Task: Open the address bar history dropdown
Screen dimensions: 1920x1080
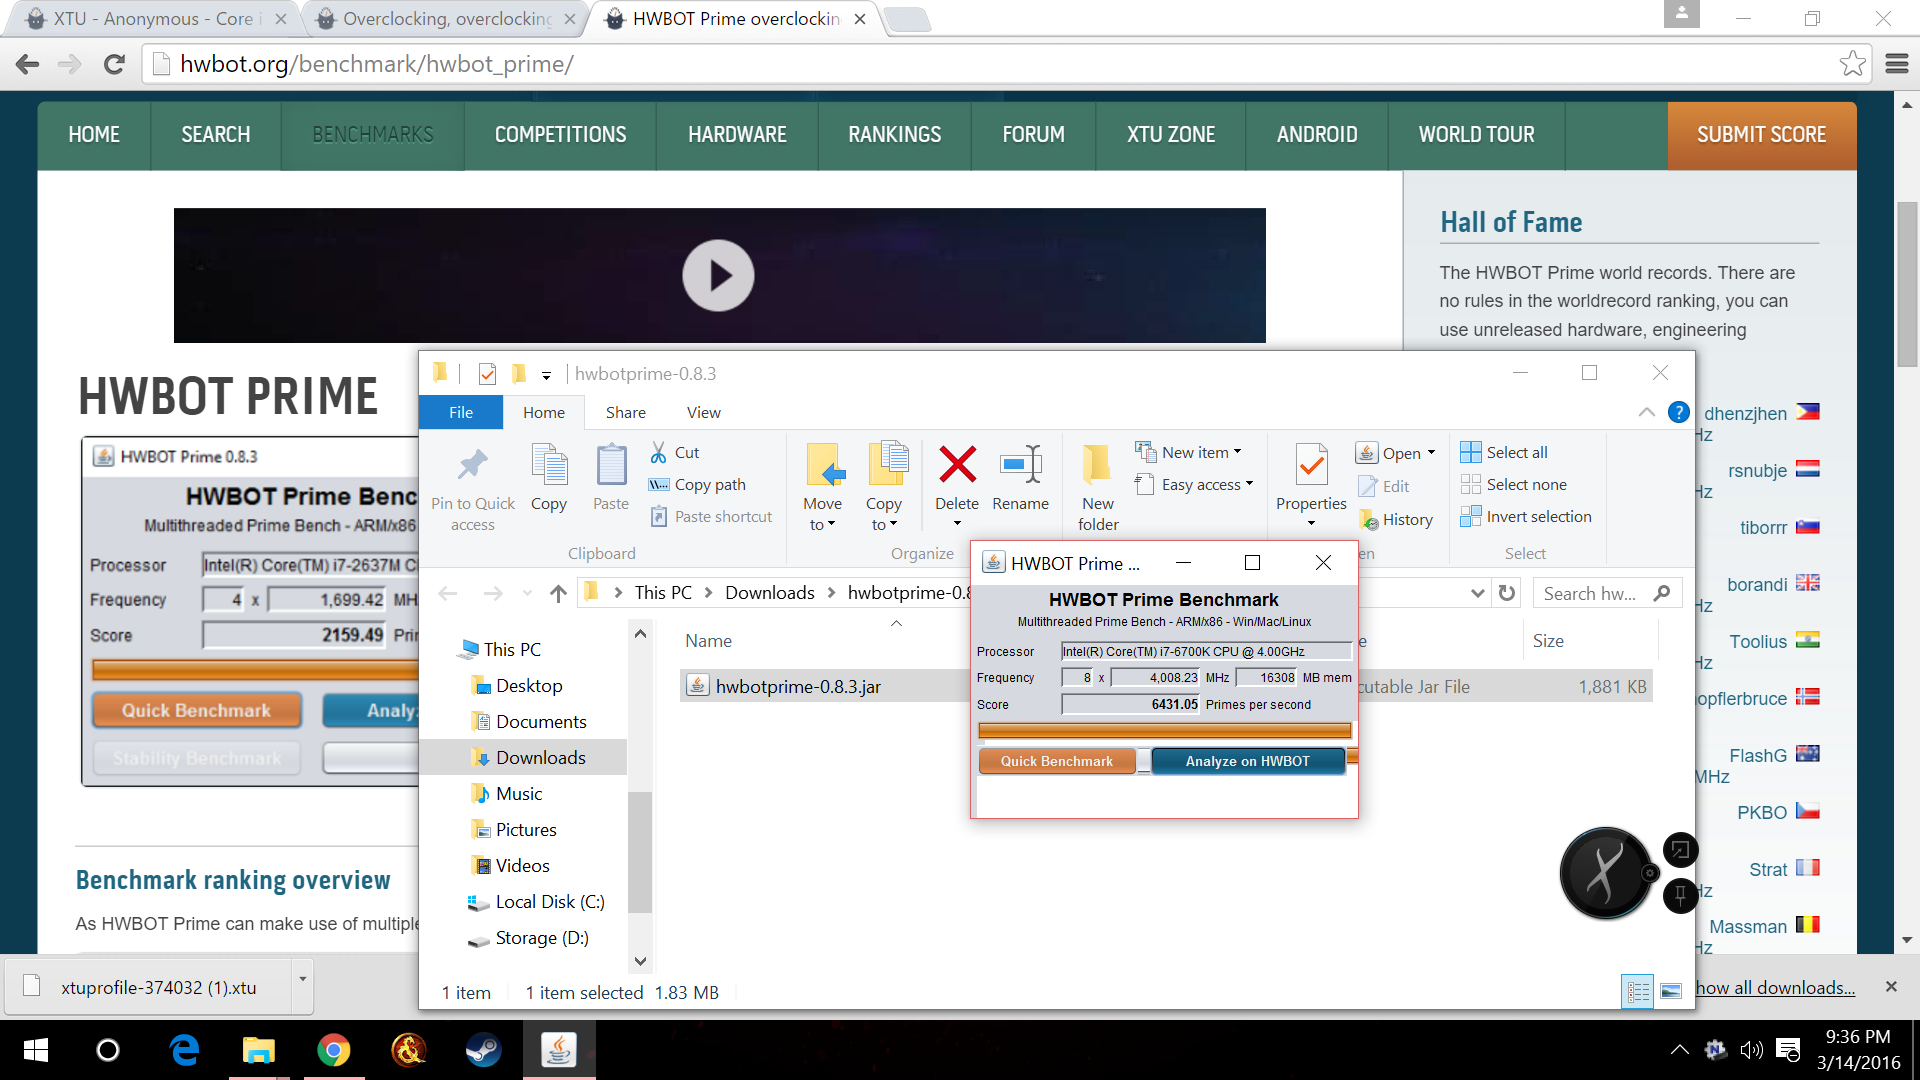Action: tap(1477, 593)
